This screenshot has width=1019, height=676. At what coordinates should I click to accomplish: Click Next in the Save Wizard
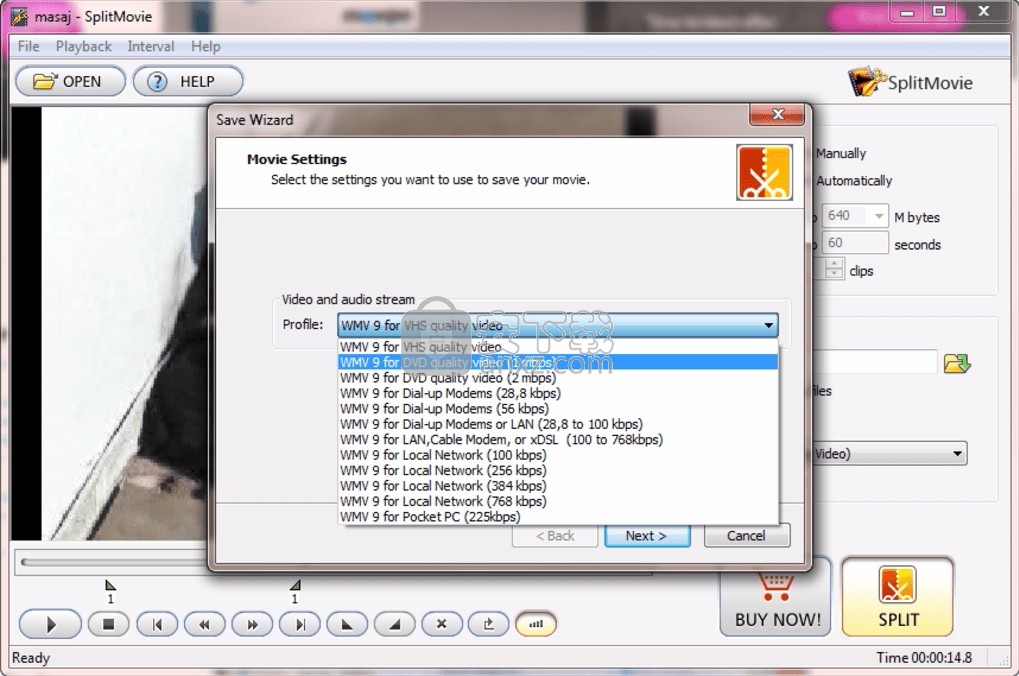tap(647, 536)
